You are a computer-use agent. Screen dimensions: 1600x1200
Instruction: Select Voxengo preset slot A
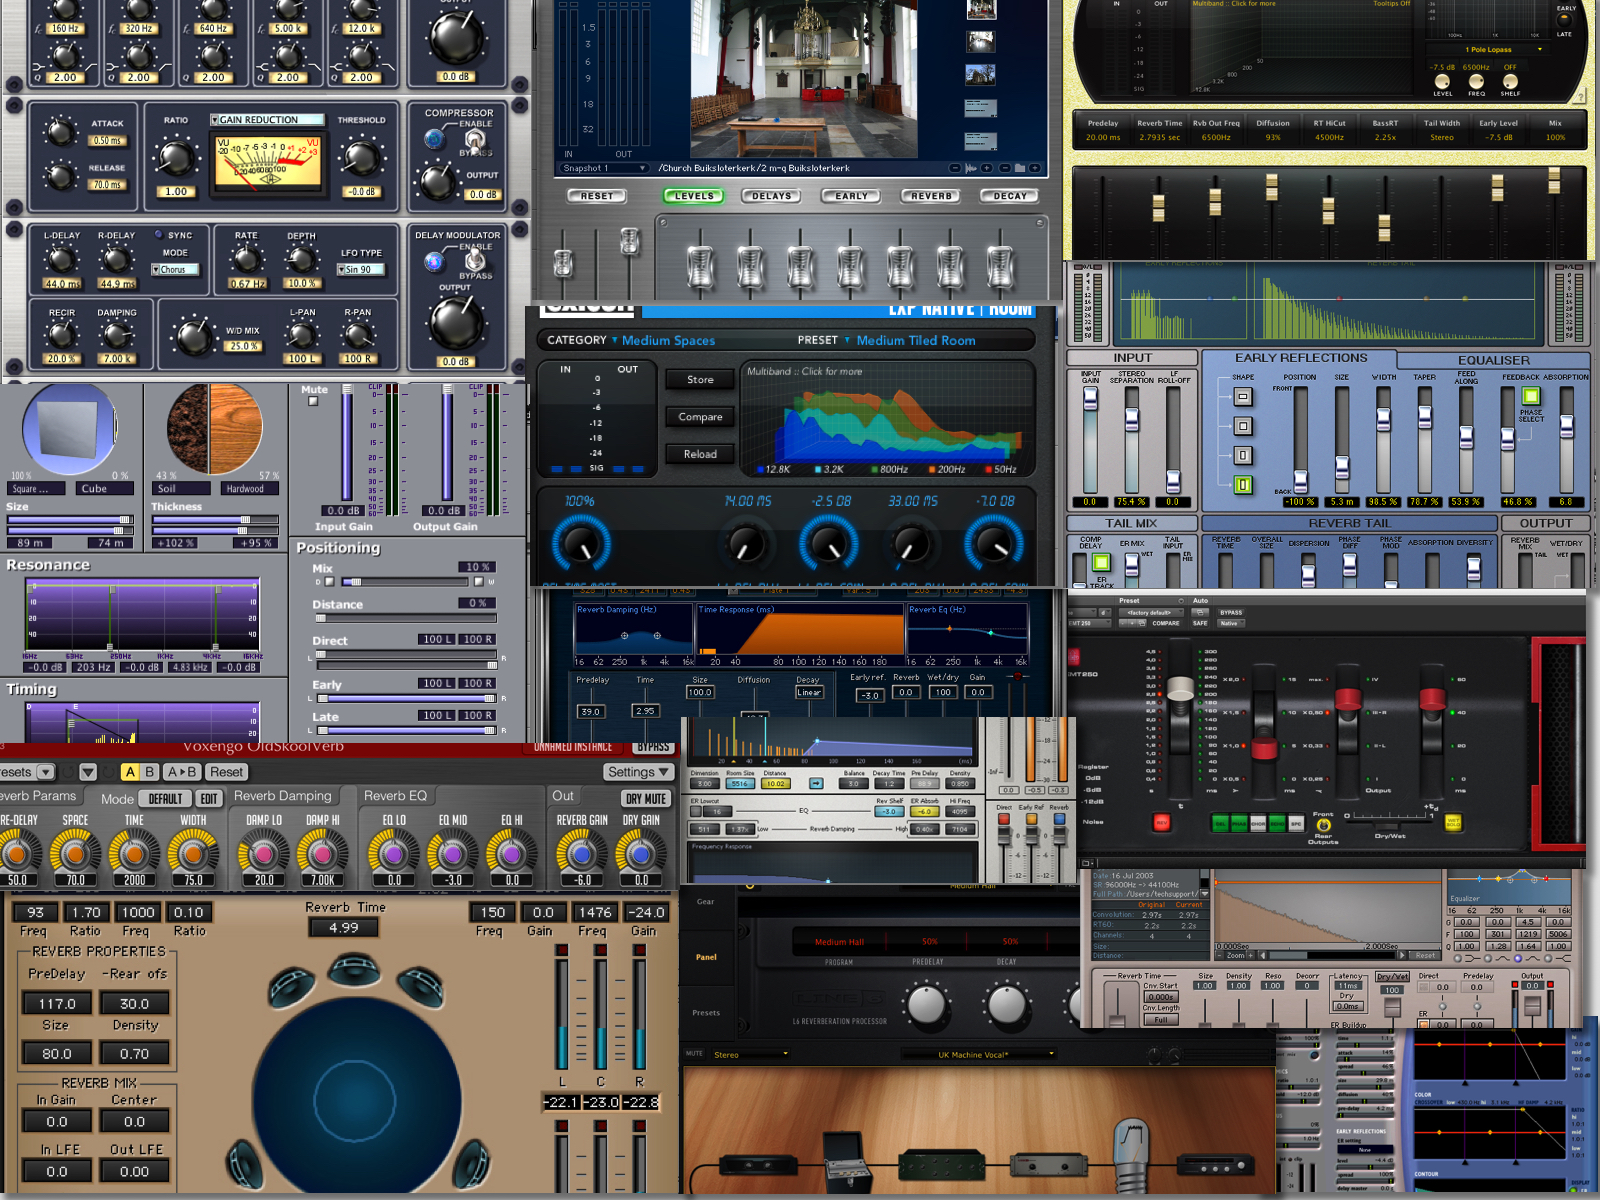[130, 772]
